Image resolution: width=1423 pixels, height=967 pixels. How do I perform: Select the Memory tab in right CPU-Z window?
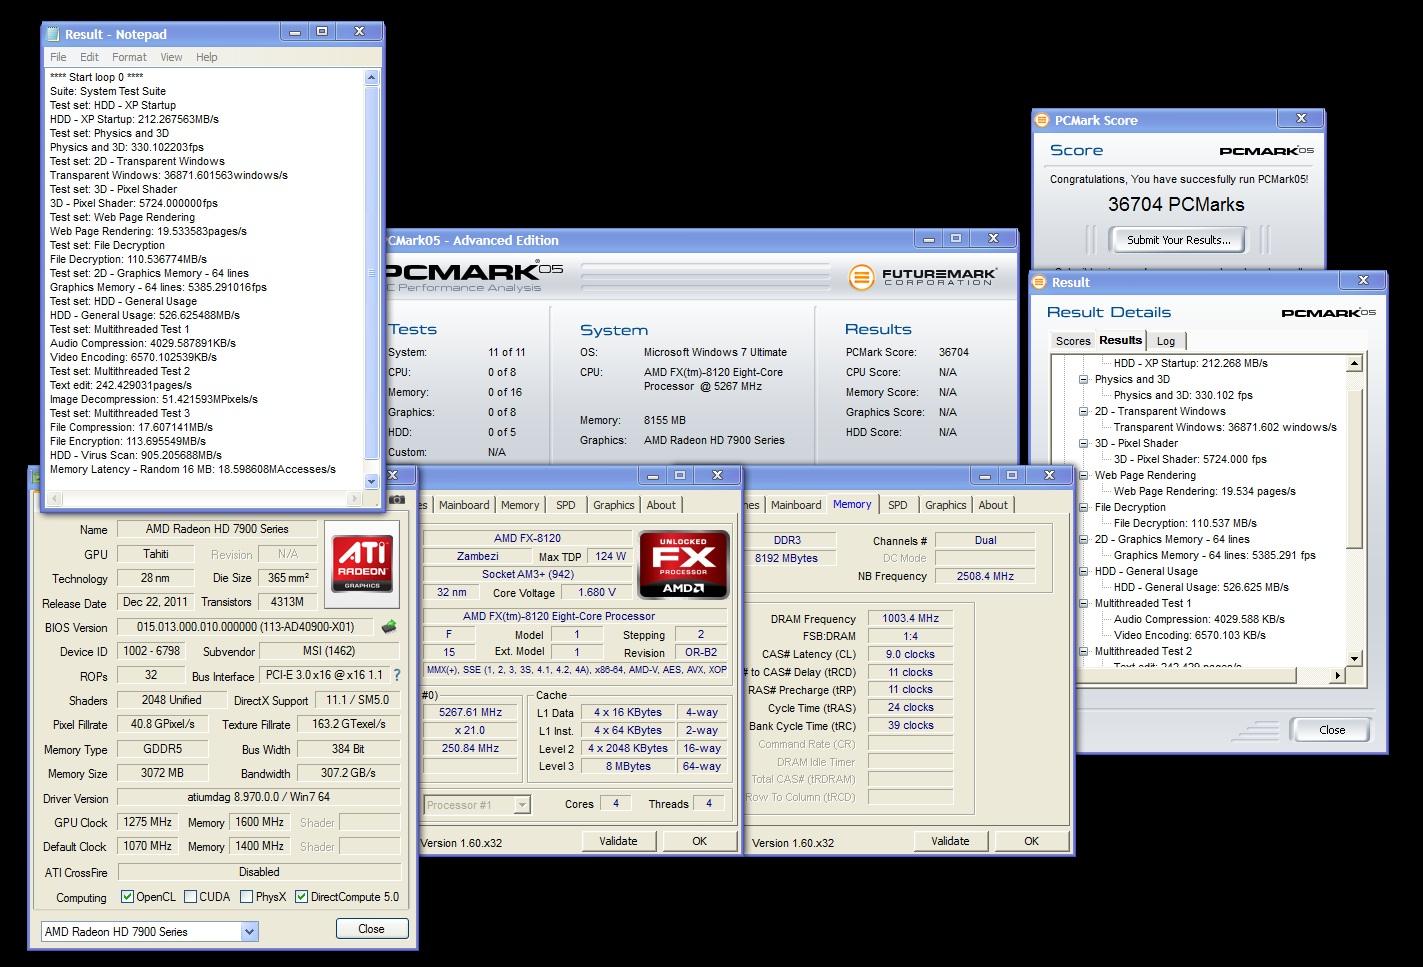click(x=852, y=505)
